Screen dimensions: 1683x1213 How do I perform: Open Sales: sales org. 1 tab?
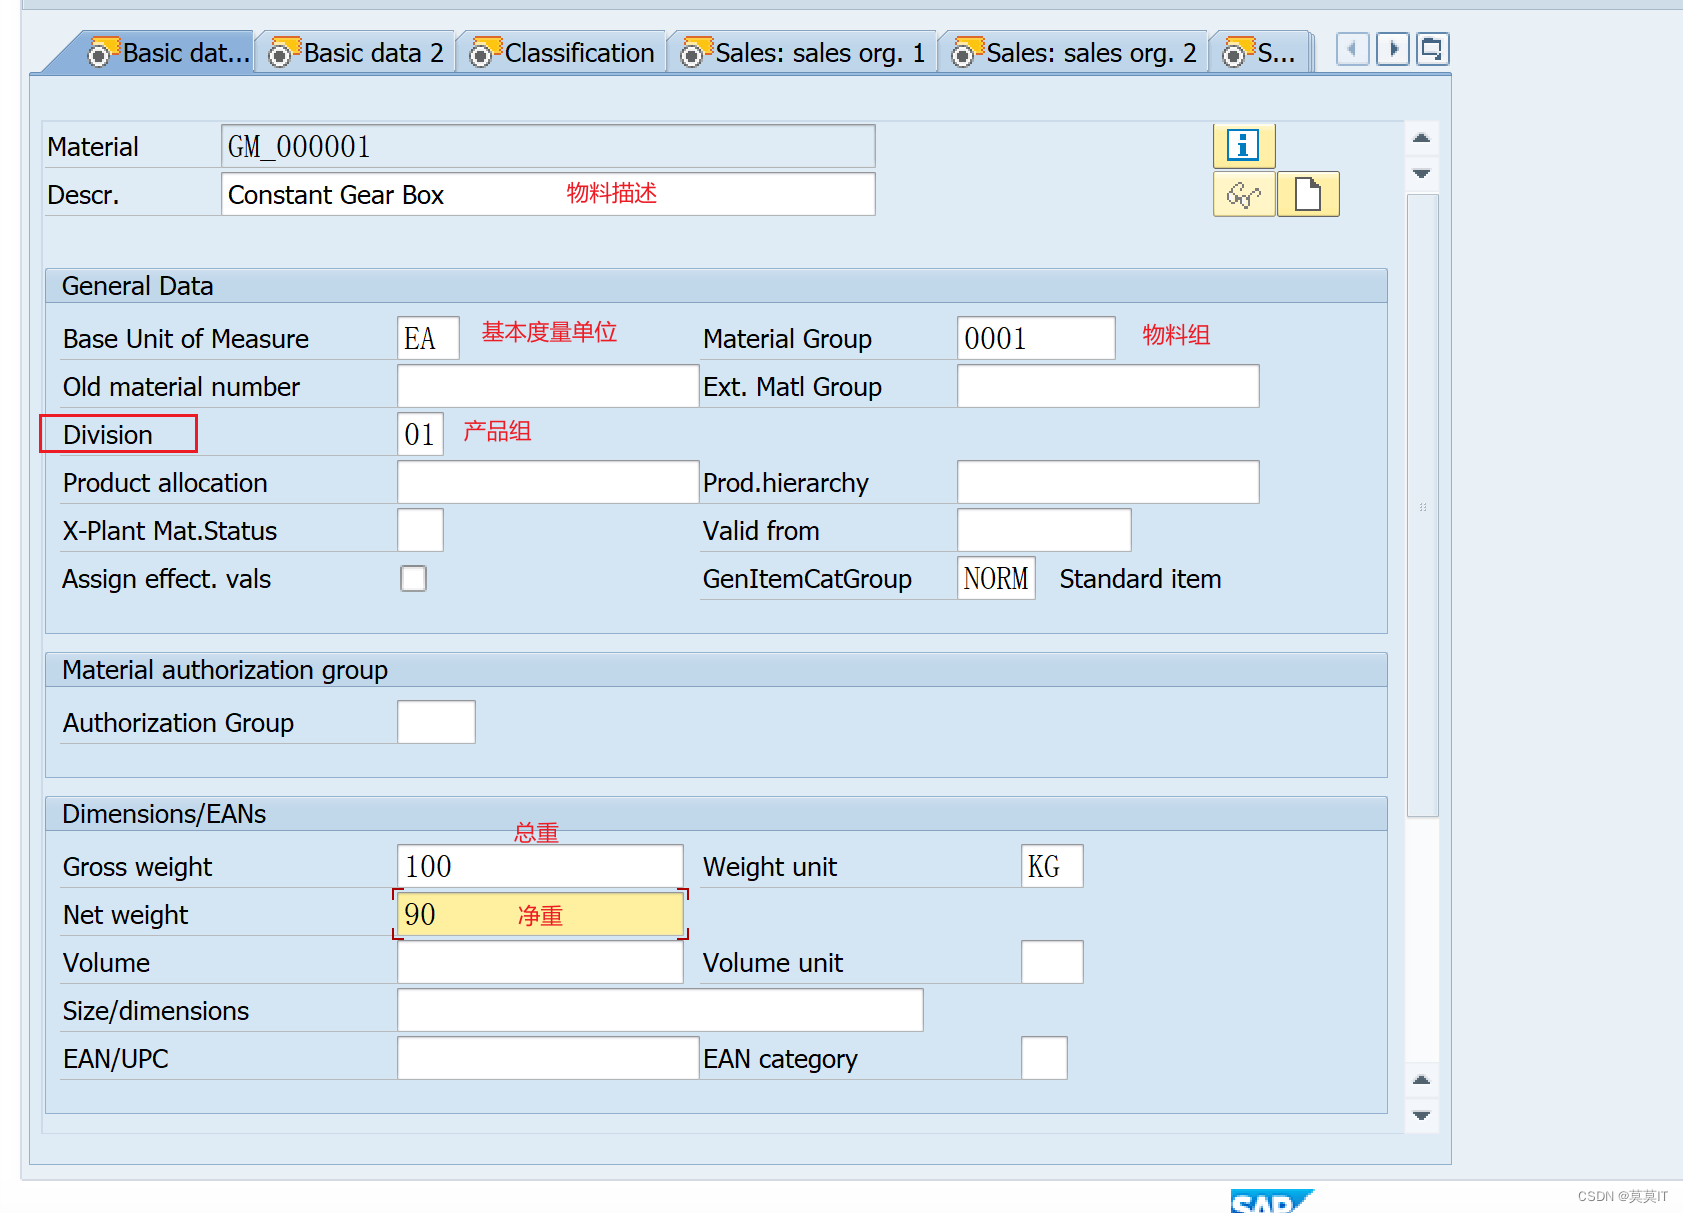[x=803, y=53]
